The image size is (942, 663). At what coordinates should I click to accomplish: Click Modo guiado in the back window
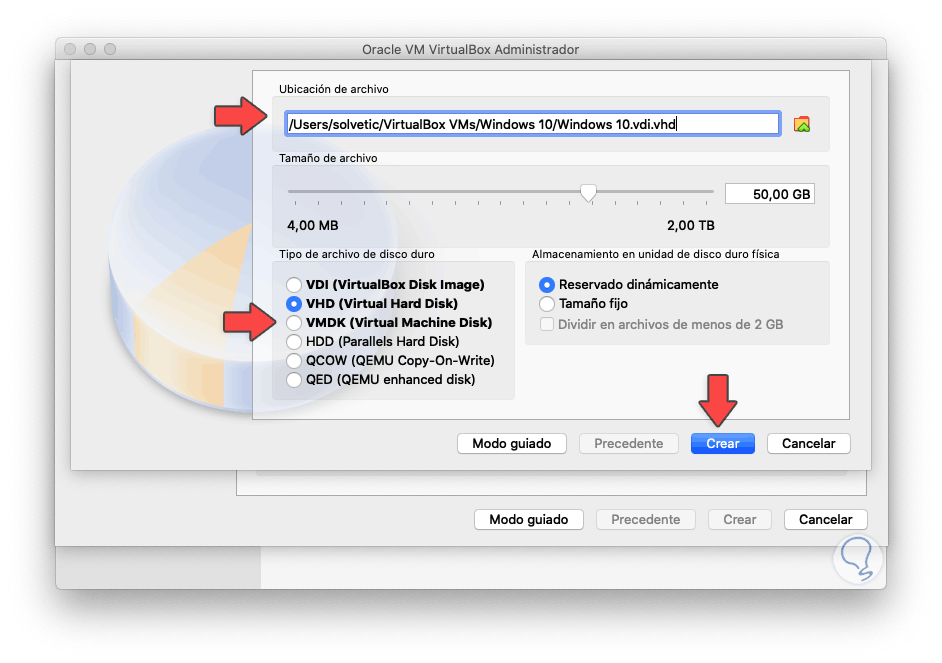point(529,519)
